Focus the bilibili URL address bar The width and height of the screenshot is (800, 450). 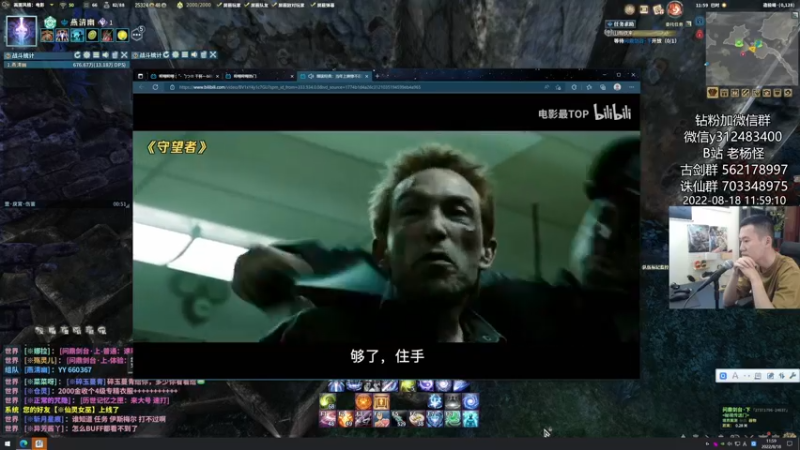[357, 87]
